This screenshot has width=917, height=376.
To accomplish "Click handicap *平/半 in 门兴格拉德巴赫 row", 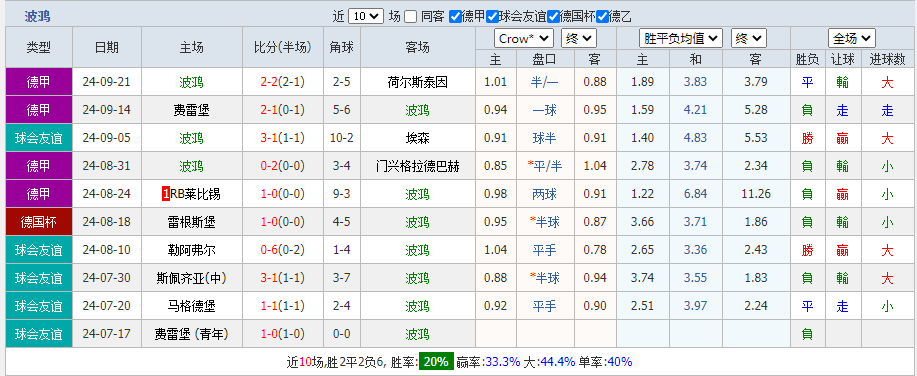I will (x=544, y=166).
